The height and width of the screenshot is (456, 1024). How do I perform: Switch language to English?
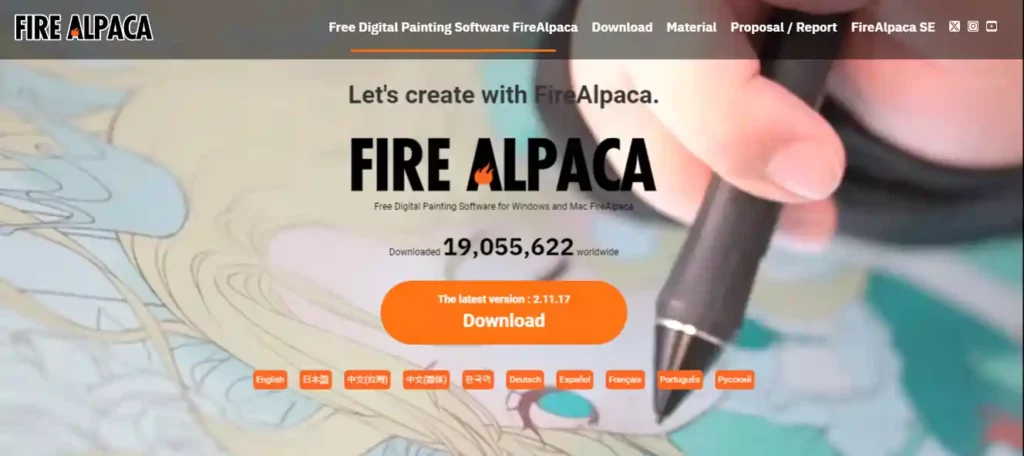(x=270, y=380)
